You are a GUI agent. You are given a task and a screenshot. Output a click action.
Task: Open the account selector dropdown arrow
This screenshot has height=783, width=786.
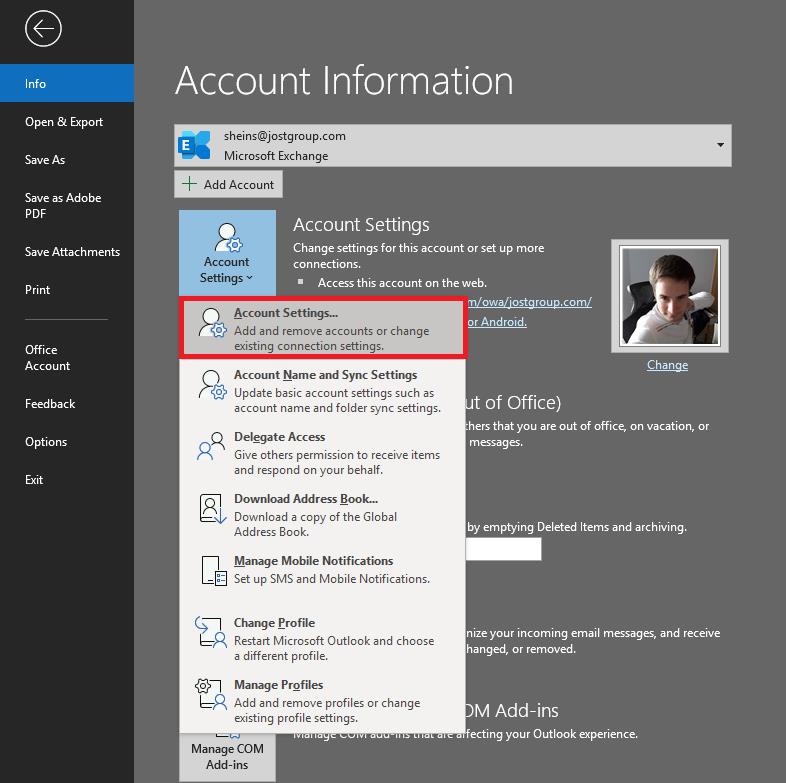(720, 145)
